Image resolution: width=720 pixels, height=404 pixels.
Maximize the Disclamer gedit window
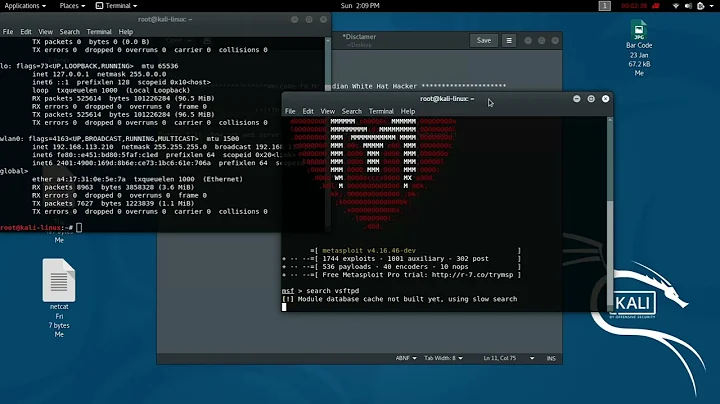pyautogui.click(x=541, y=40)
